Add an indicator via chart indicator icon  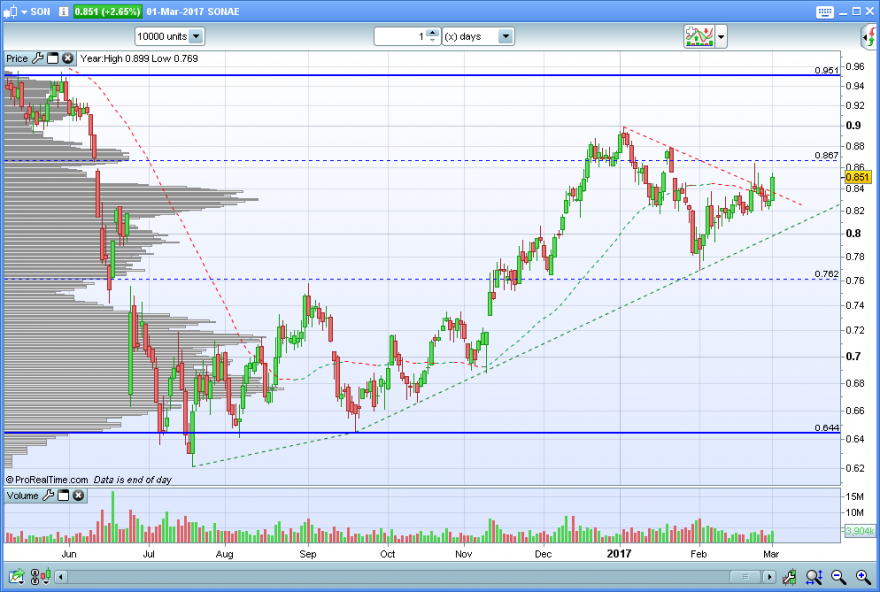tap(699, 36)
